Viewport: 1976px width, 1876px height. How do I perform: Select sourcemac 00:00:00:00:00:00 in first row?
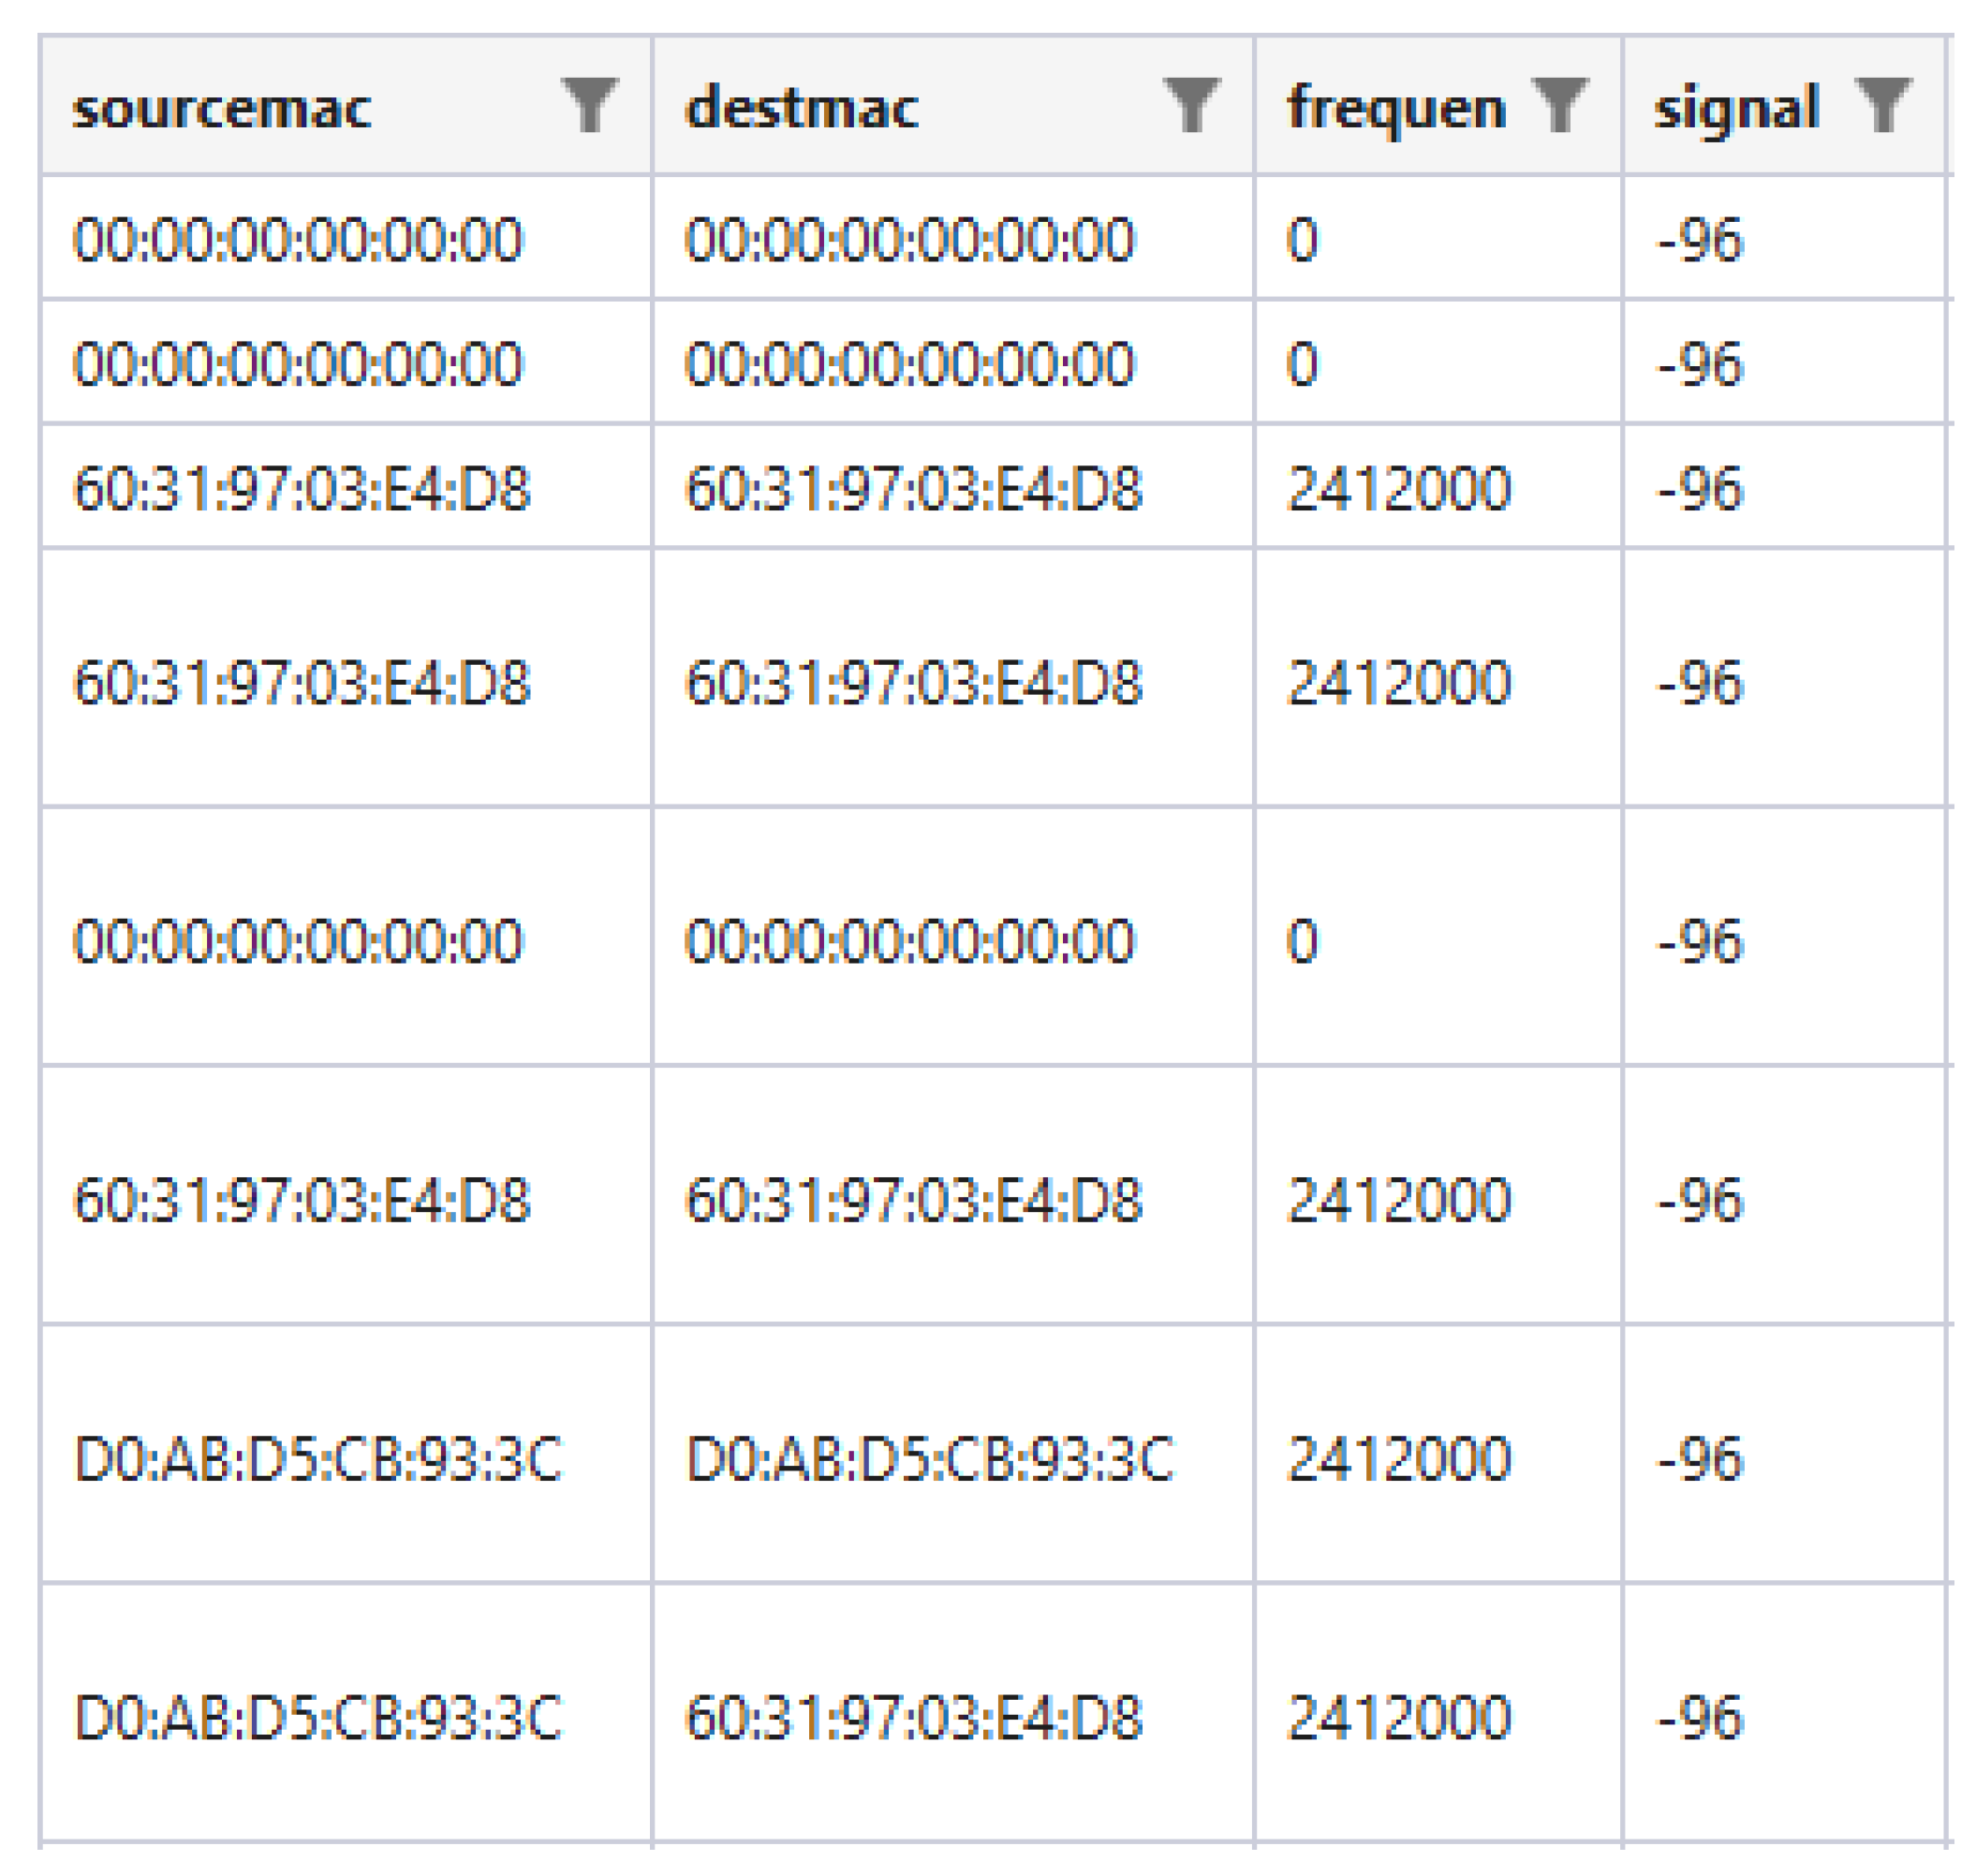(298, 240)
